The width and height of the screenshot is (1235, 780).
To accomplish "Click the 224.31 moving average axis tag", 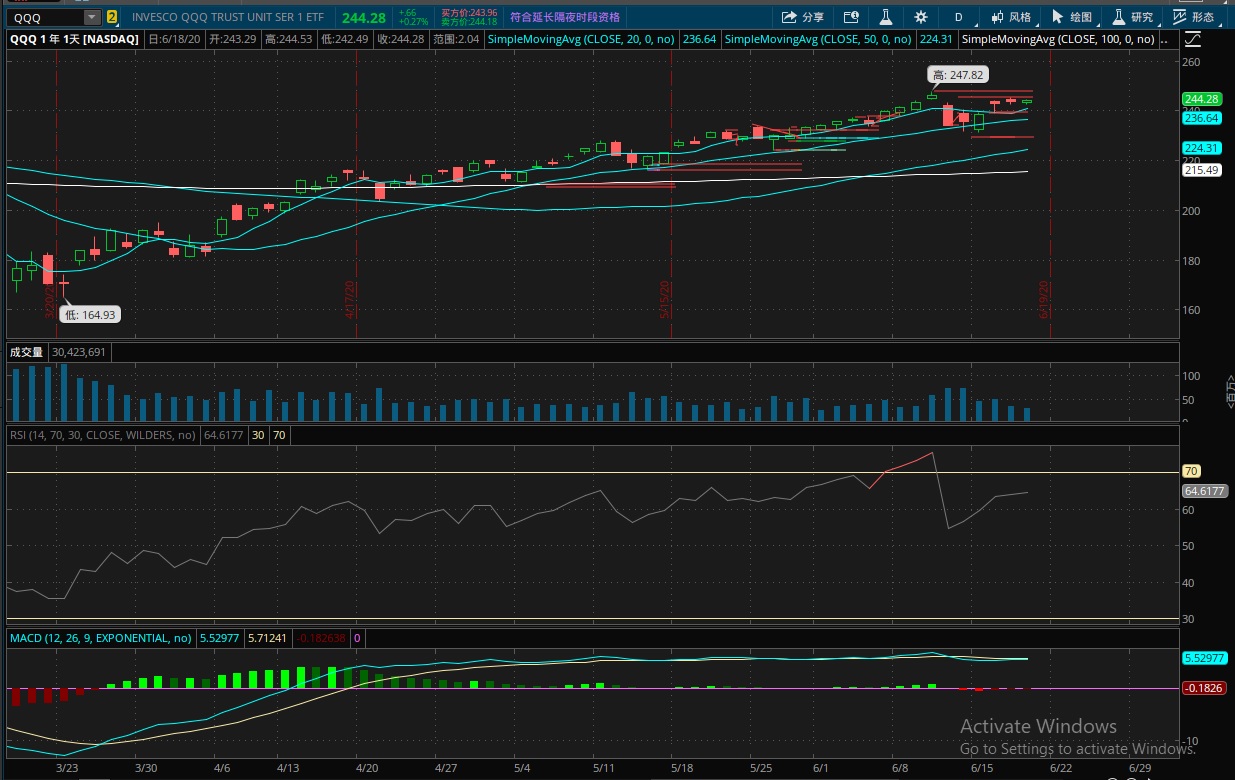I will (1201, 148).
